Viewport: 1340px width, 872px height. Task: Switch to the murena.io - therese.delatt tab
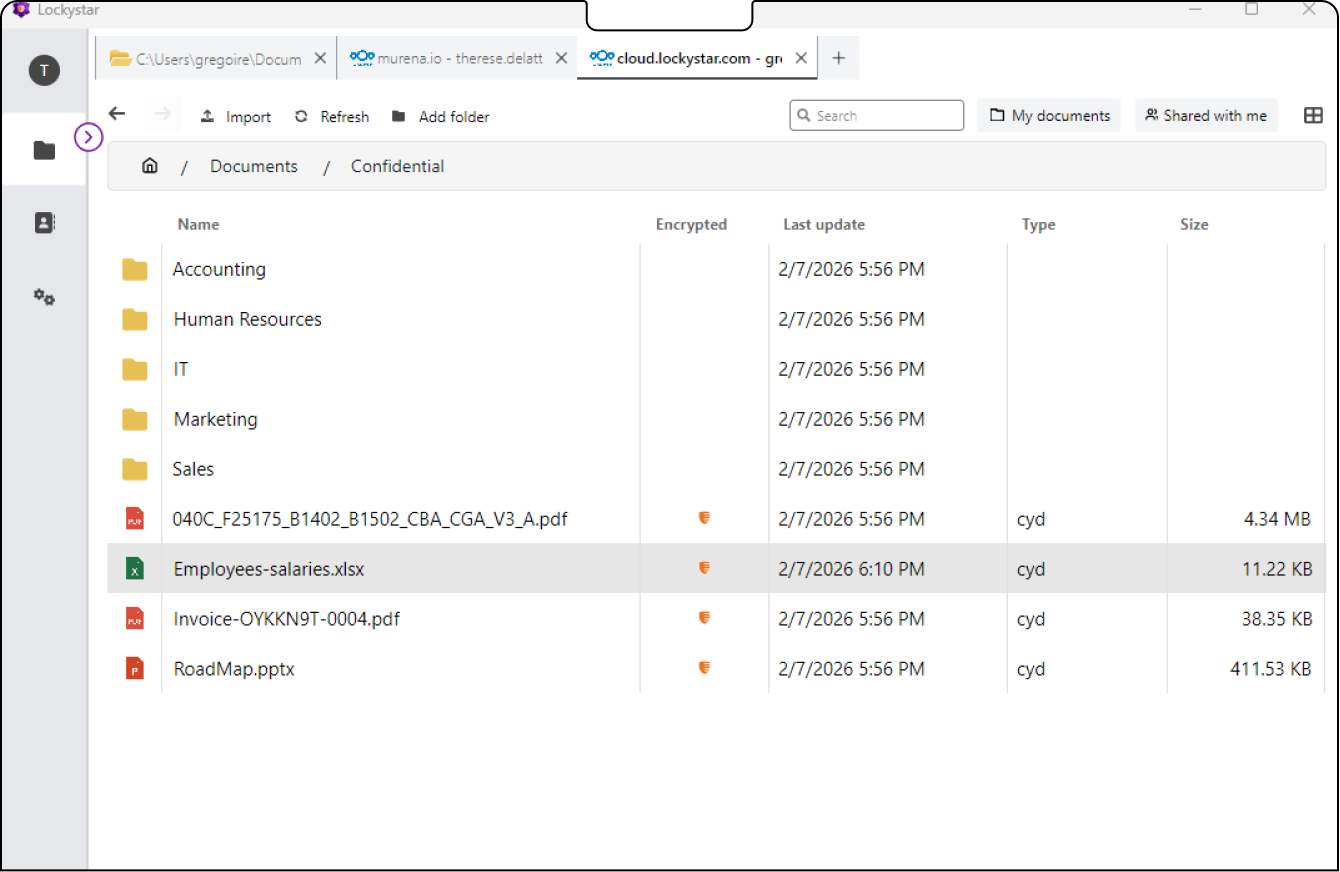450,57
